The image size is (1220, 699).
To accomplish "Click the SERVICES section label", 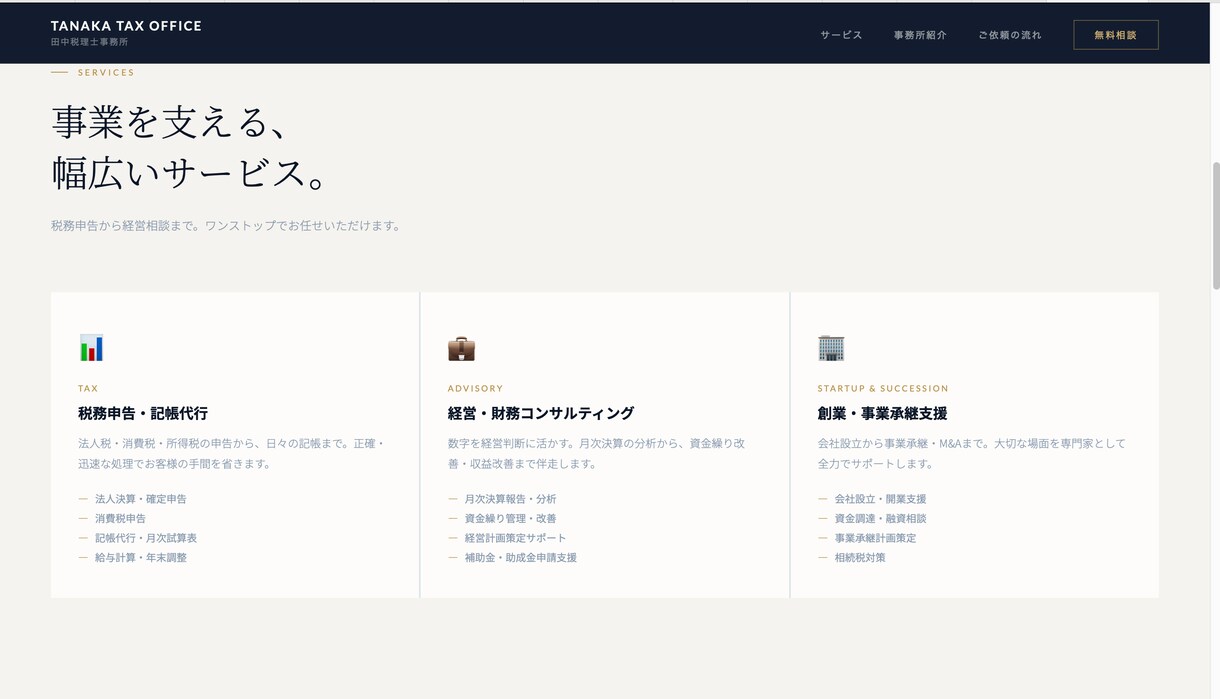I will [x=106, y=72].
